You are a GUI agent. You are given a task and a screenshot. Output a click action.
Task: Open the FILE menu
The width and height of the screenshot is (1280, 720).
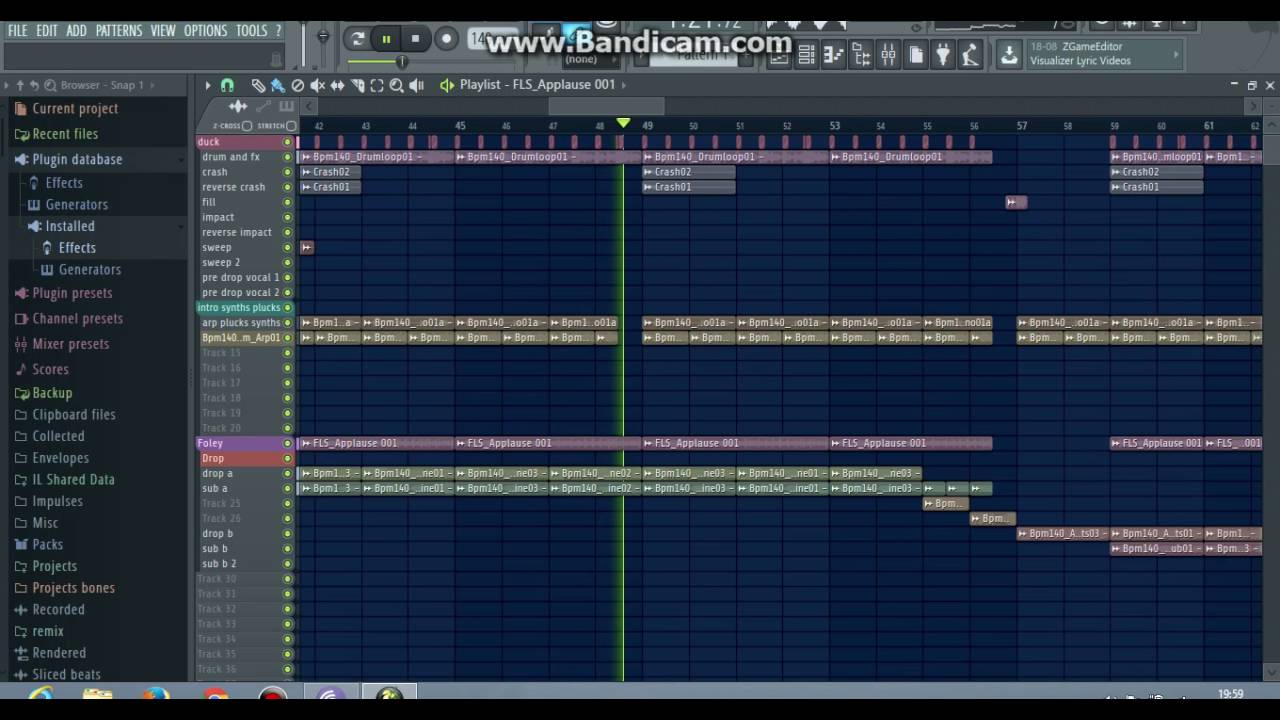17,31
